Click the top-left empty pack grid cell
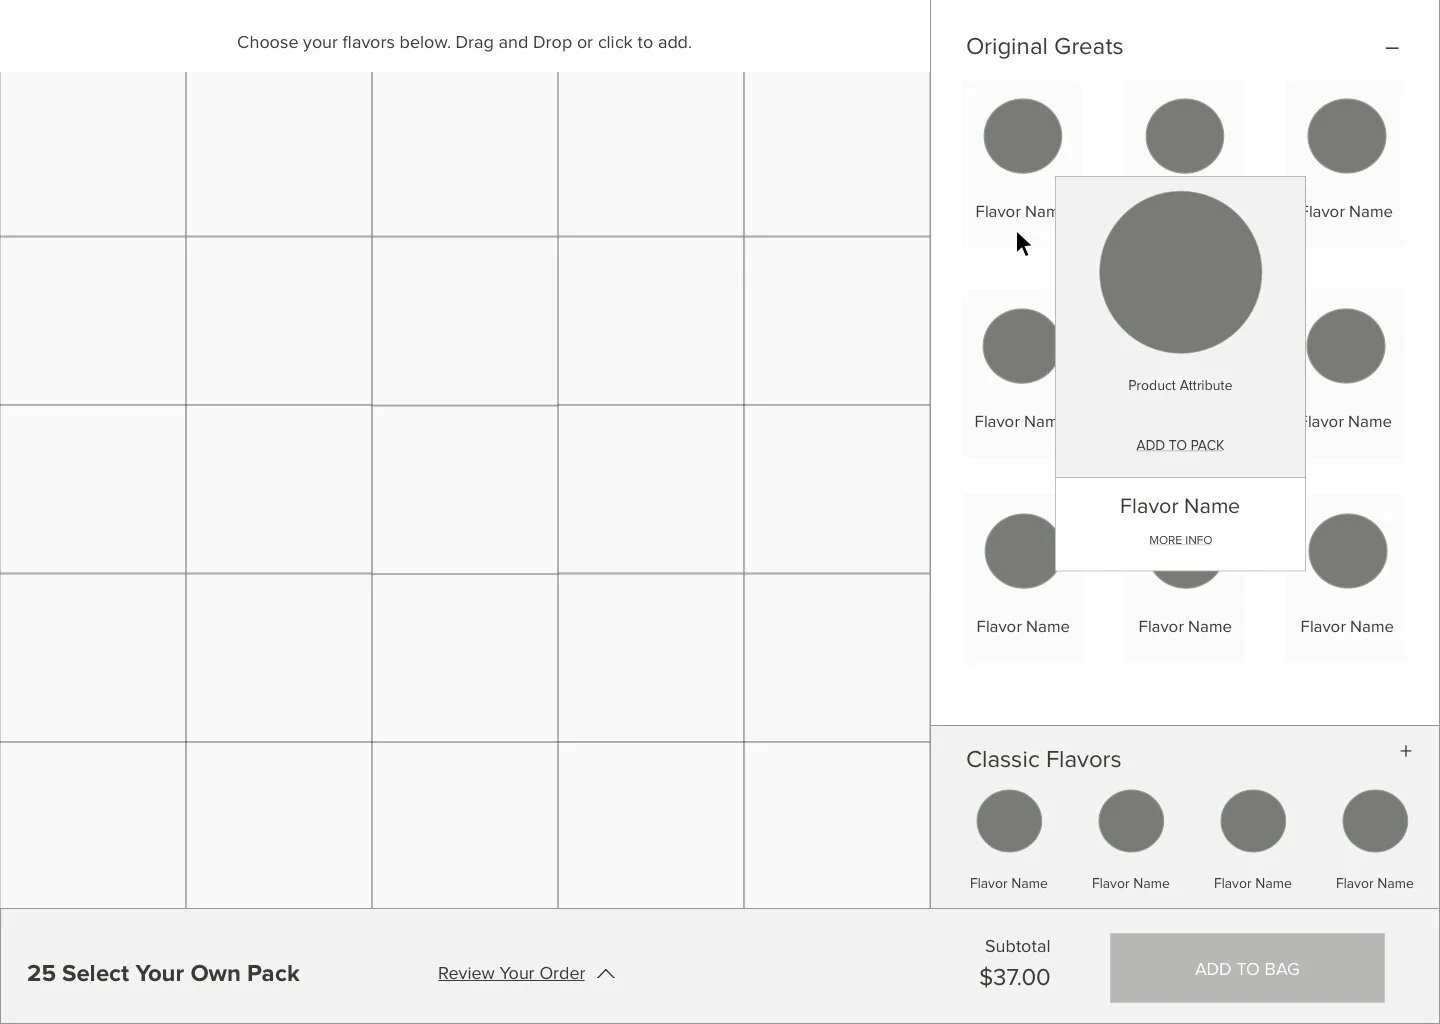The height and width of the screenshot is (1024, 1440). pos(93,154)
